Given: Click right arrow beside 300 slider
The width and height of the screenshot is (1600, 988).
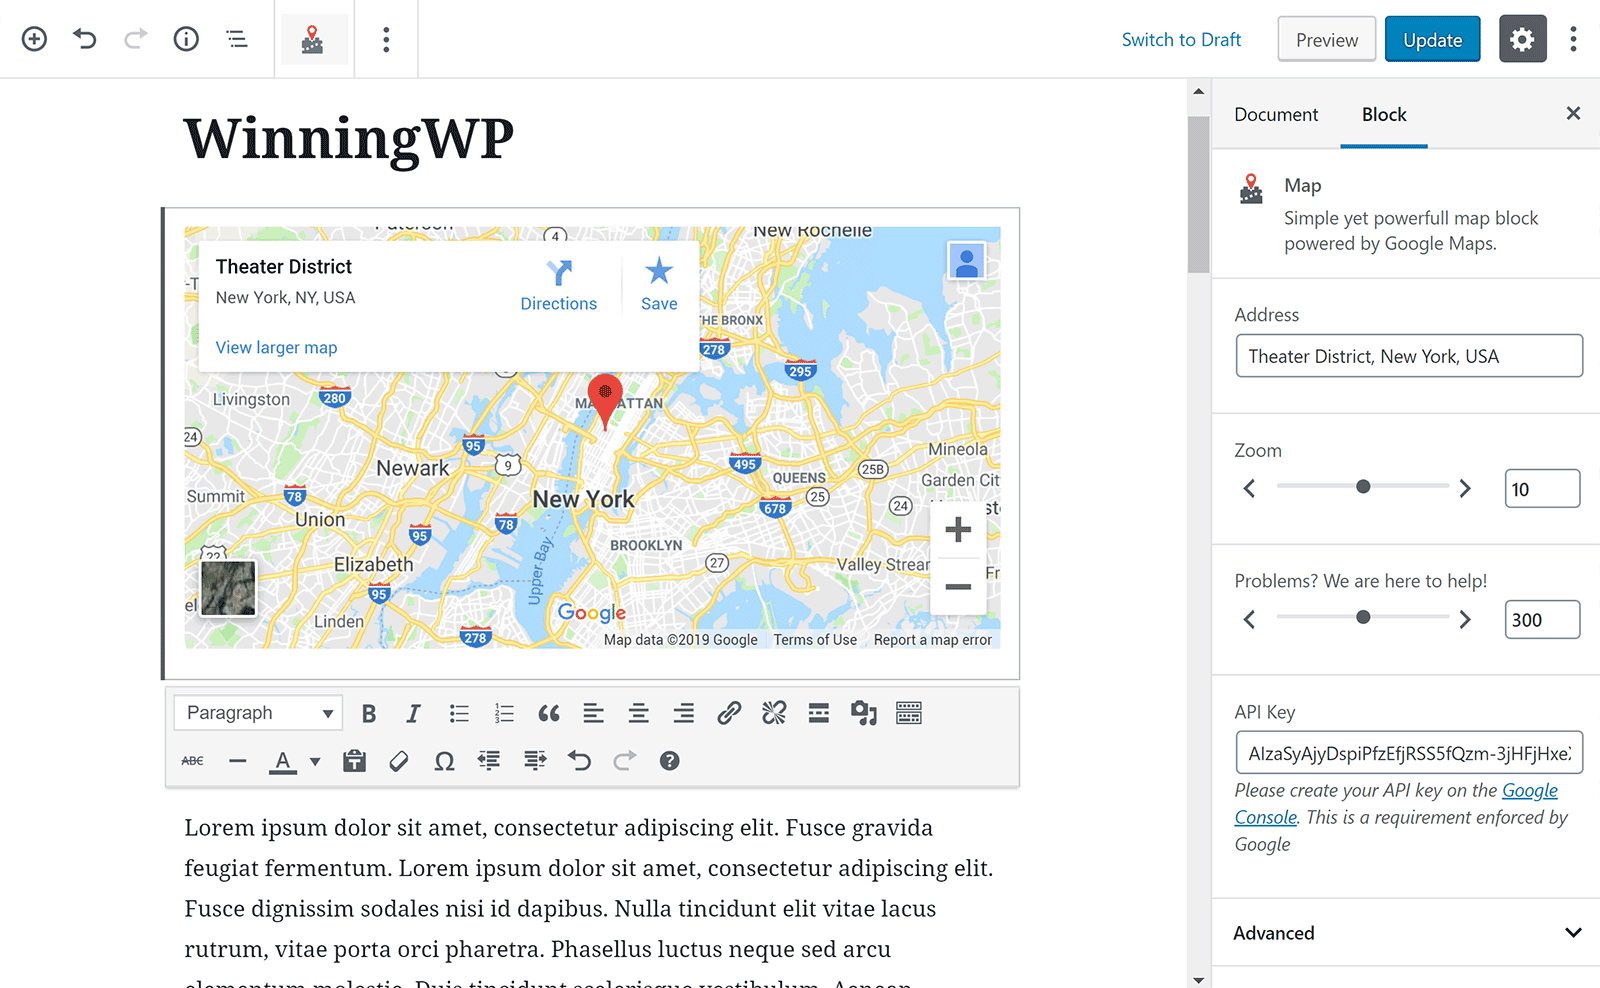Looking at the screenshot, I should coord(1465,619).
